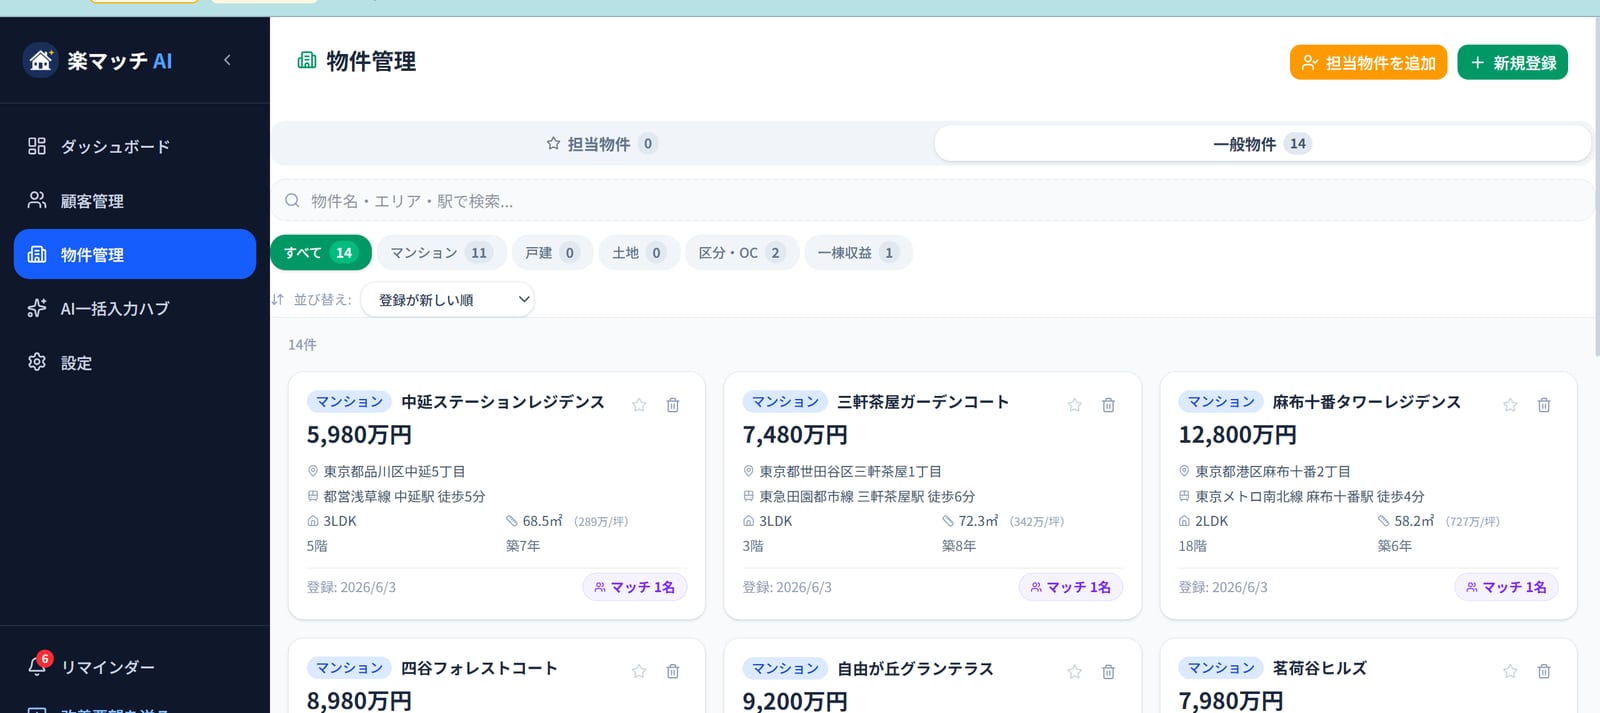Viewport: 1600px width, 713px height.
Task: Click the 5,980万円 price
Action: pos(359,435)
